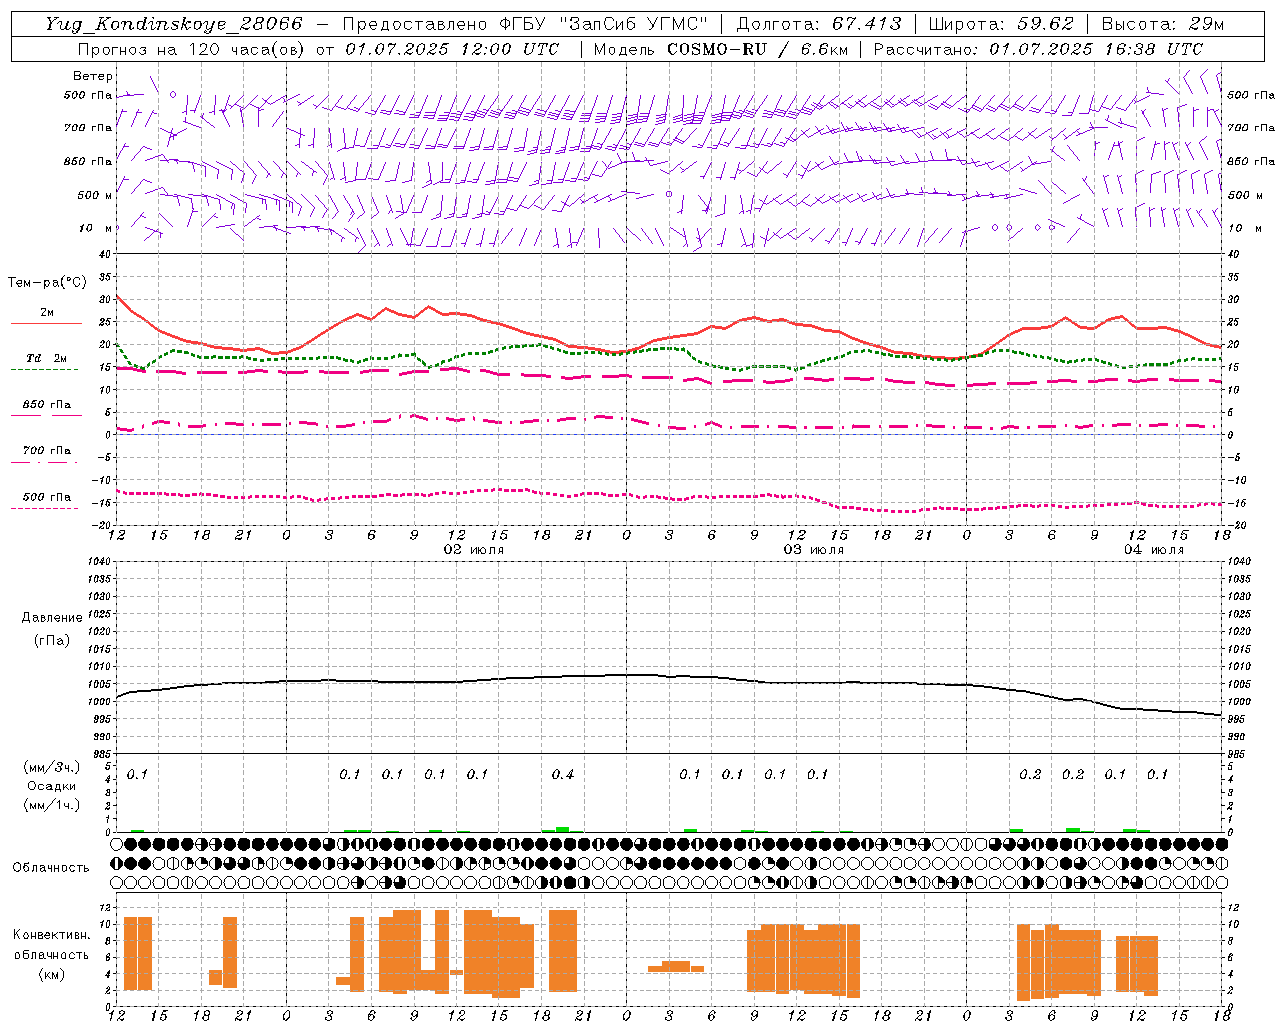Click the 985 value on right pressure axis
Viewport: 1280px width, 1024px height.
click(x=1237, y=754)
